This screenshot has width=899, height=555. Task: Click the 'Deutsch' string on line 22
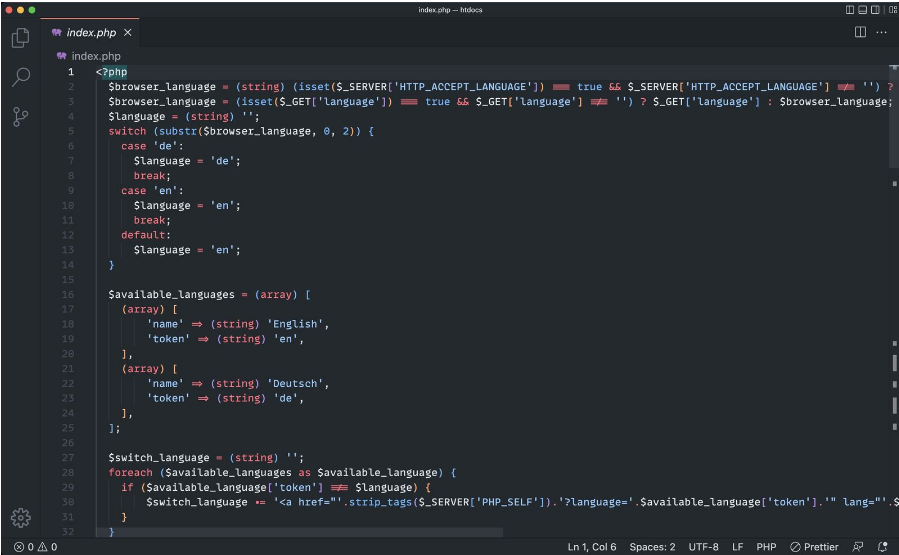(295, 384)
